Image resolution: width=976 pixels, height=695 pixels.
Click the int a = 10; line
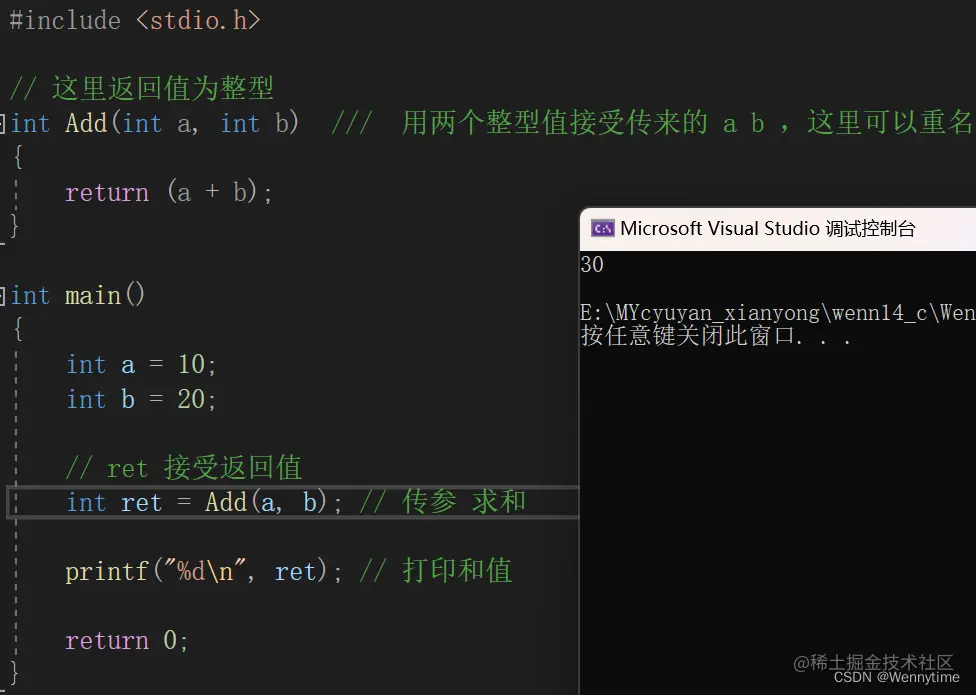(x=141, y=365)
